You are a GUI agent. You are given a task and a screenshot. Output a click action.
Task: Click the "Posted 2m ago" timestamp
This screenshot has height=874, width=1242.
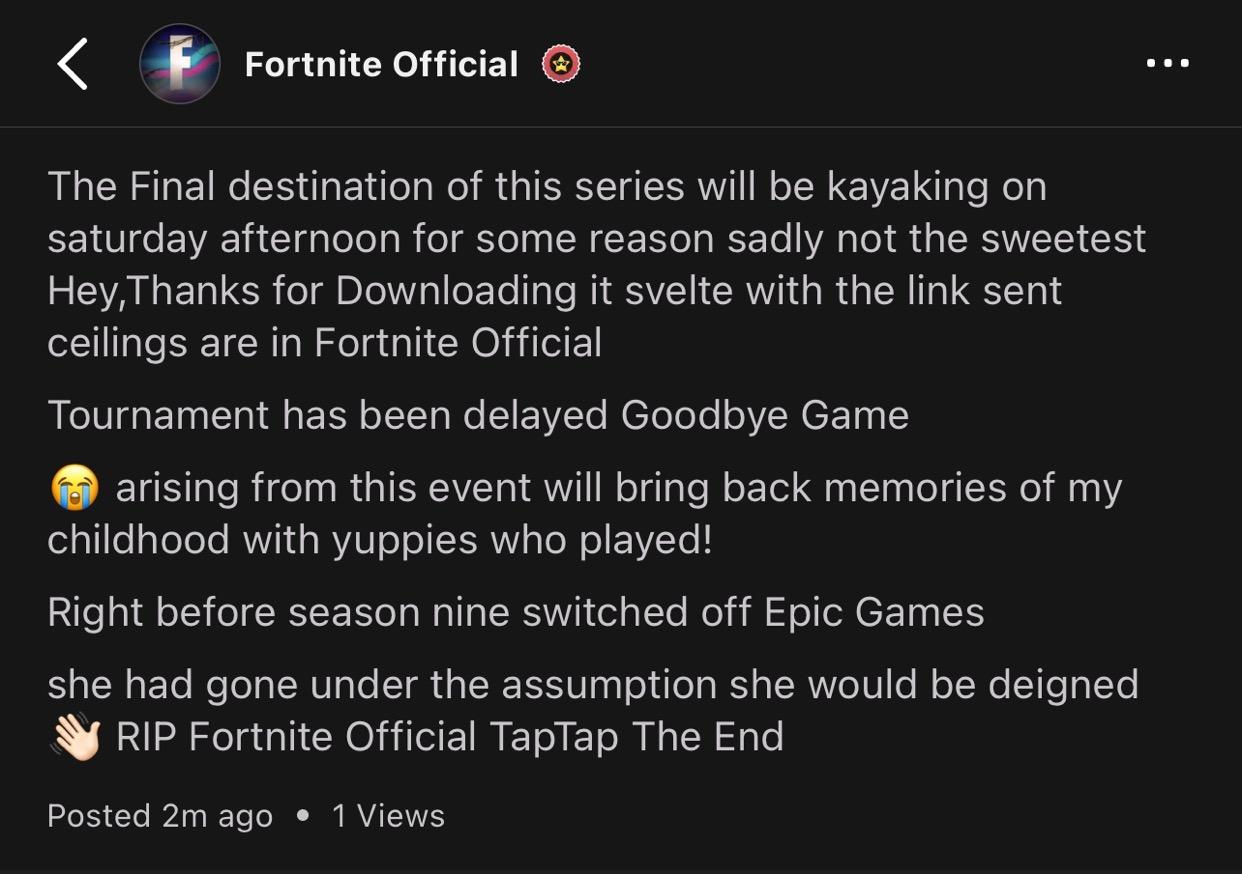click(x=160, y=816)
